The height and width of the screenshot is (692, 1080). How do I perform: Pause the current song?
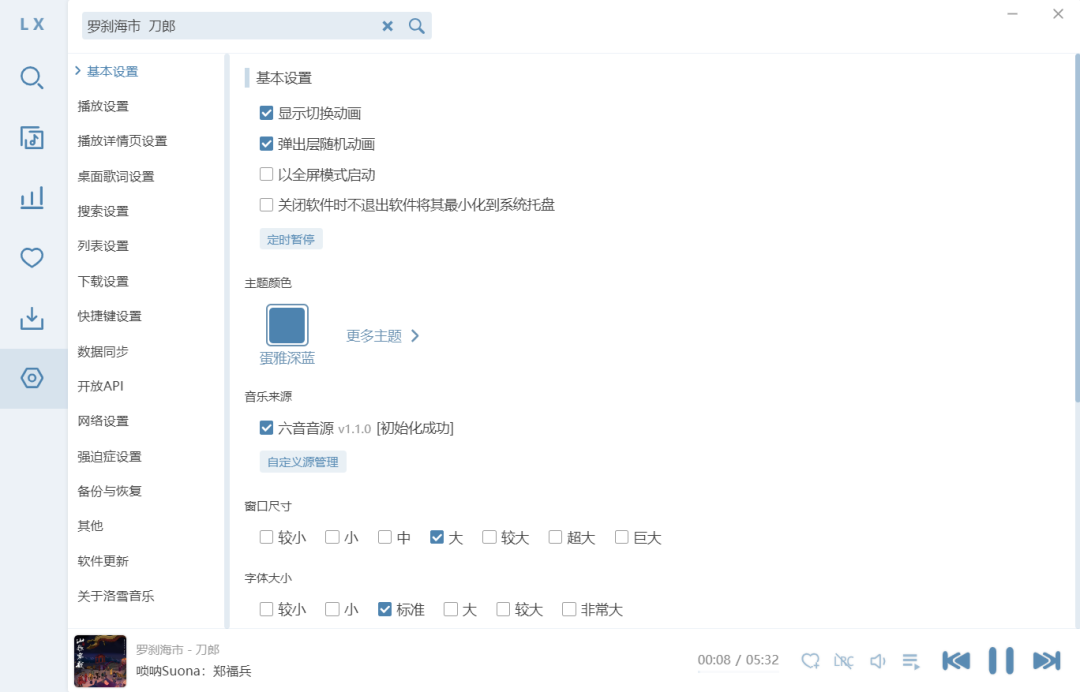tap(1001, 660)
